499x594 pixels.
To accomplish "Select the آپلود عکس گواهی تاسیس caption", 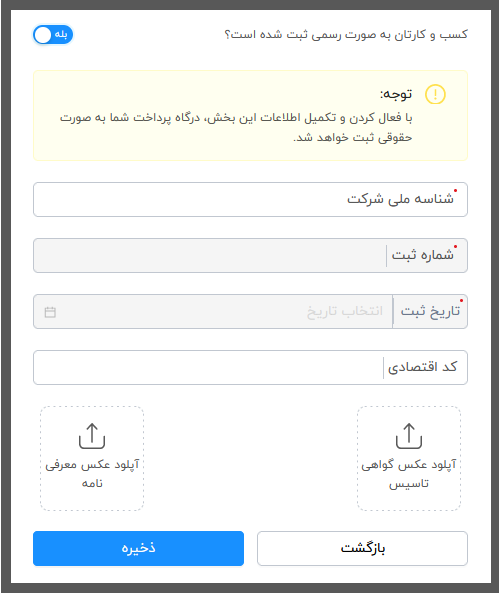I will pyautogui.click(x=409, y=474).
